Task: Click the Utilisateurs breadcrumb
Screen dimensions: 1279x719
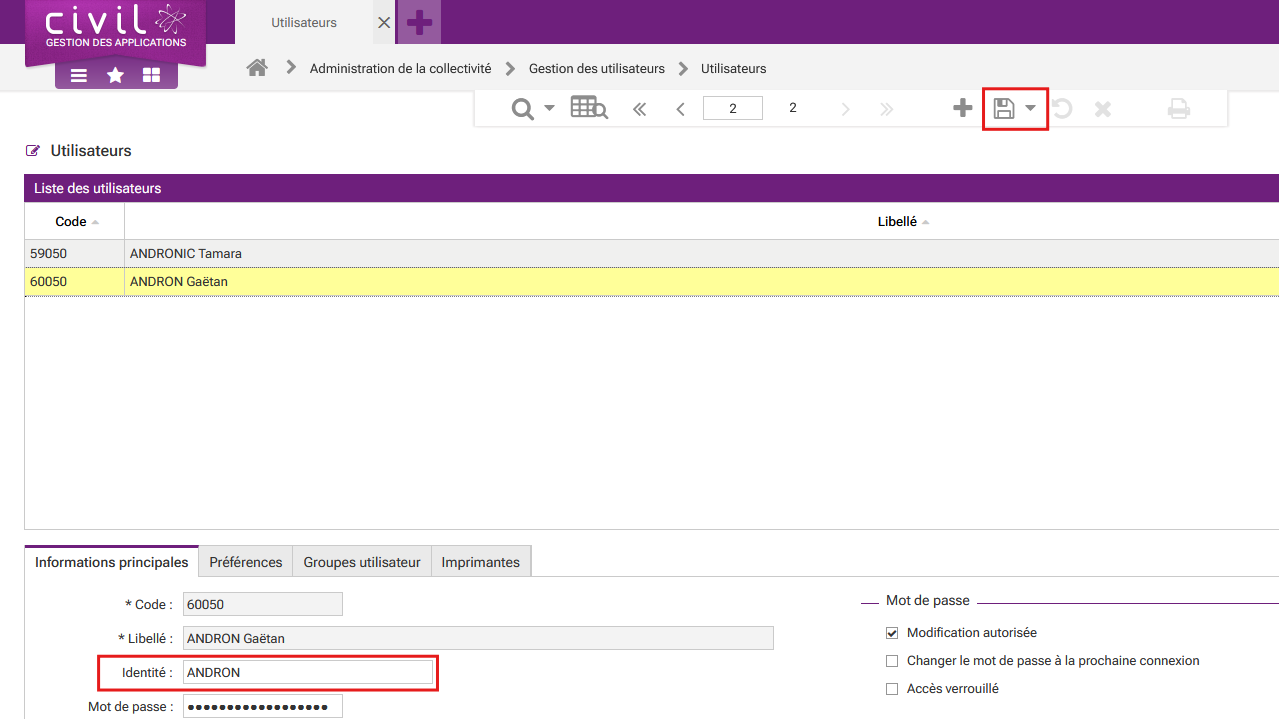Action: (x=734, y=69)
